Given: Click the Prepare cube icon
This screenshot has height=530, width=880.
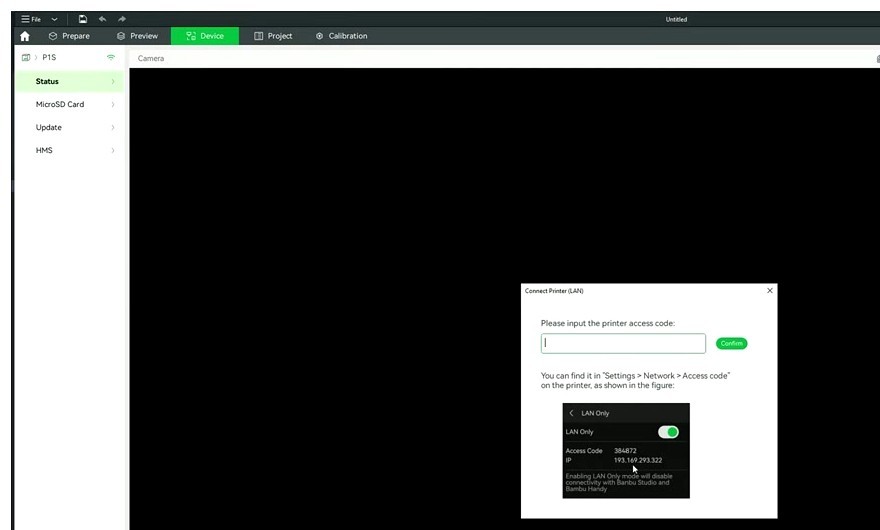Looking at the screenshot, I should pos(53,36).
